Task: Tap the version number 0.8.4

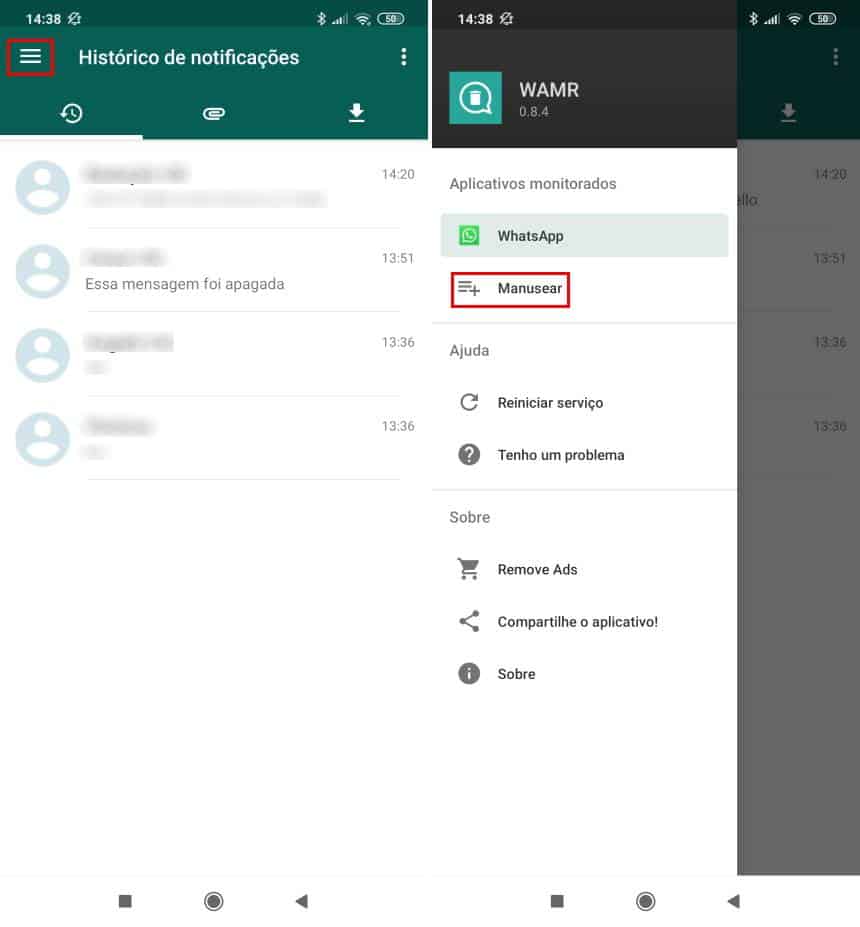Action: coord(534,112)
